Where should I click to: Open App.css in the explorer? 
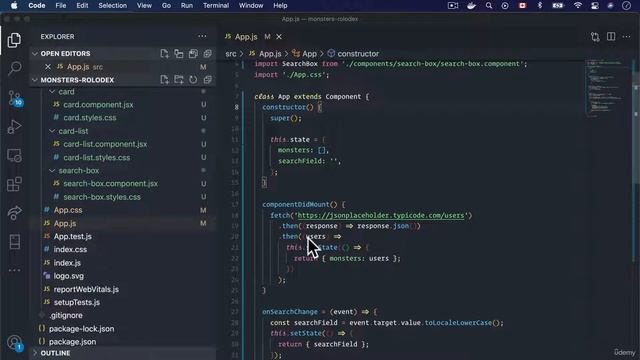tap(68, 210)
